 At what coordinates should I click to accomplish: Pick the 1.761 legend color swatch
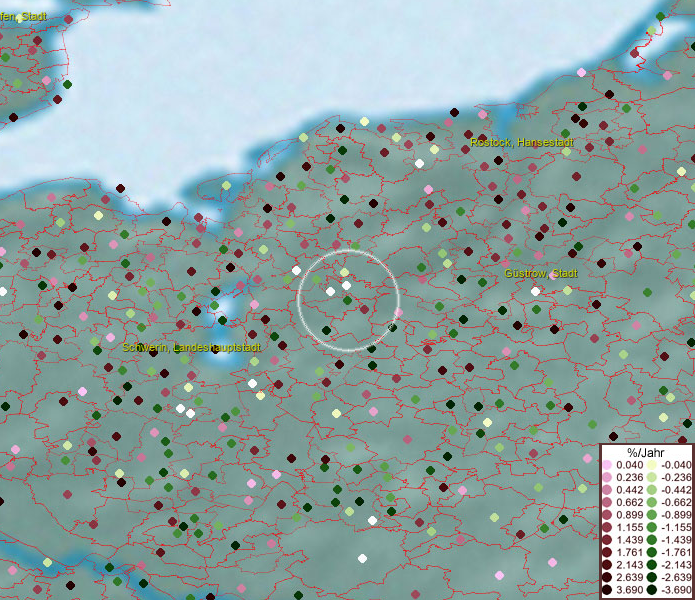click(x=607, y=553)
